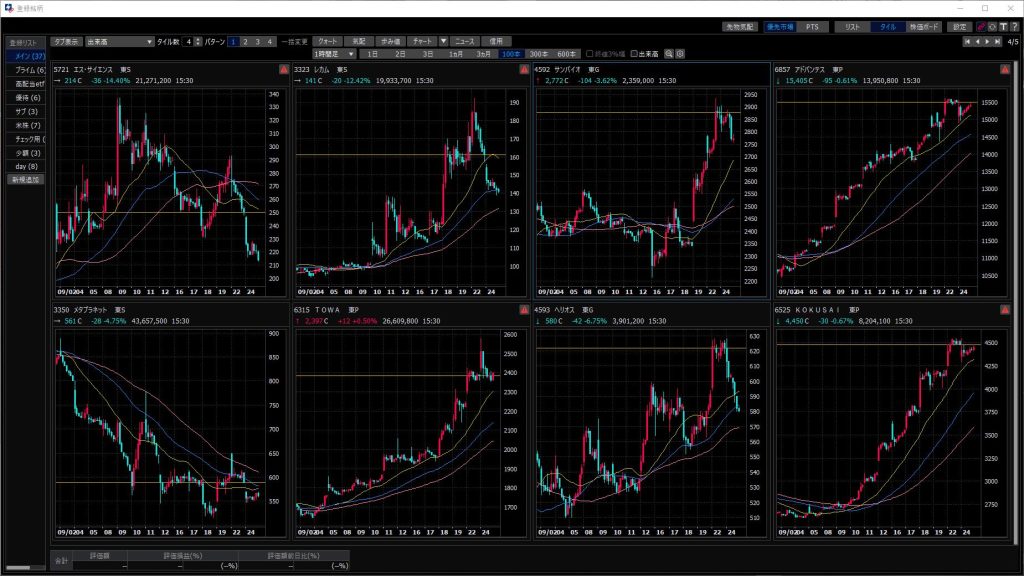Click the pink link icon beside 設定
Image resolution: width=1024 pixels, height=576 pixels.
click(x=981, y=27)
